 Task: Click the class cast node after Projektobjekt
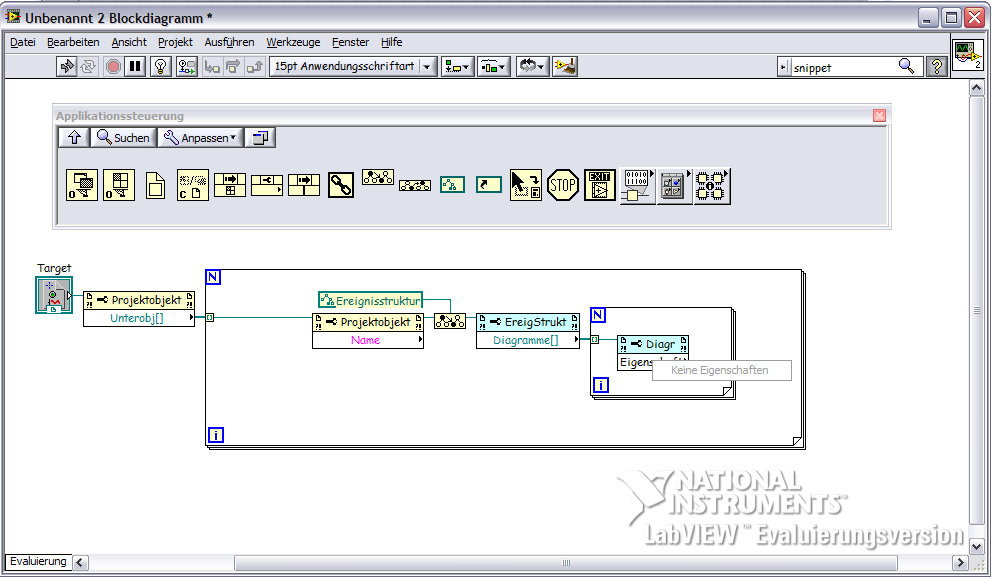click(x=450, y=321)
